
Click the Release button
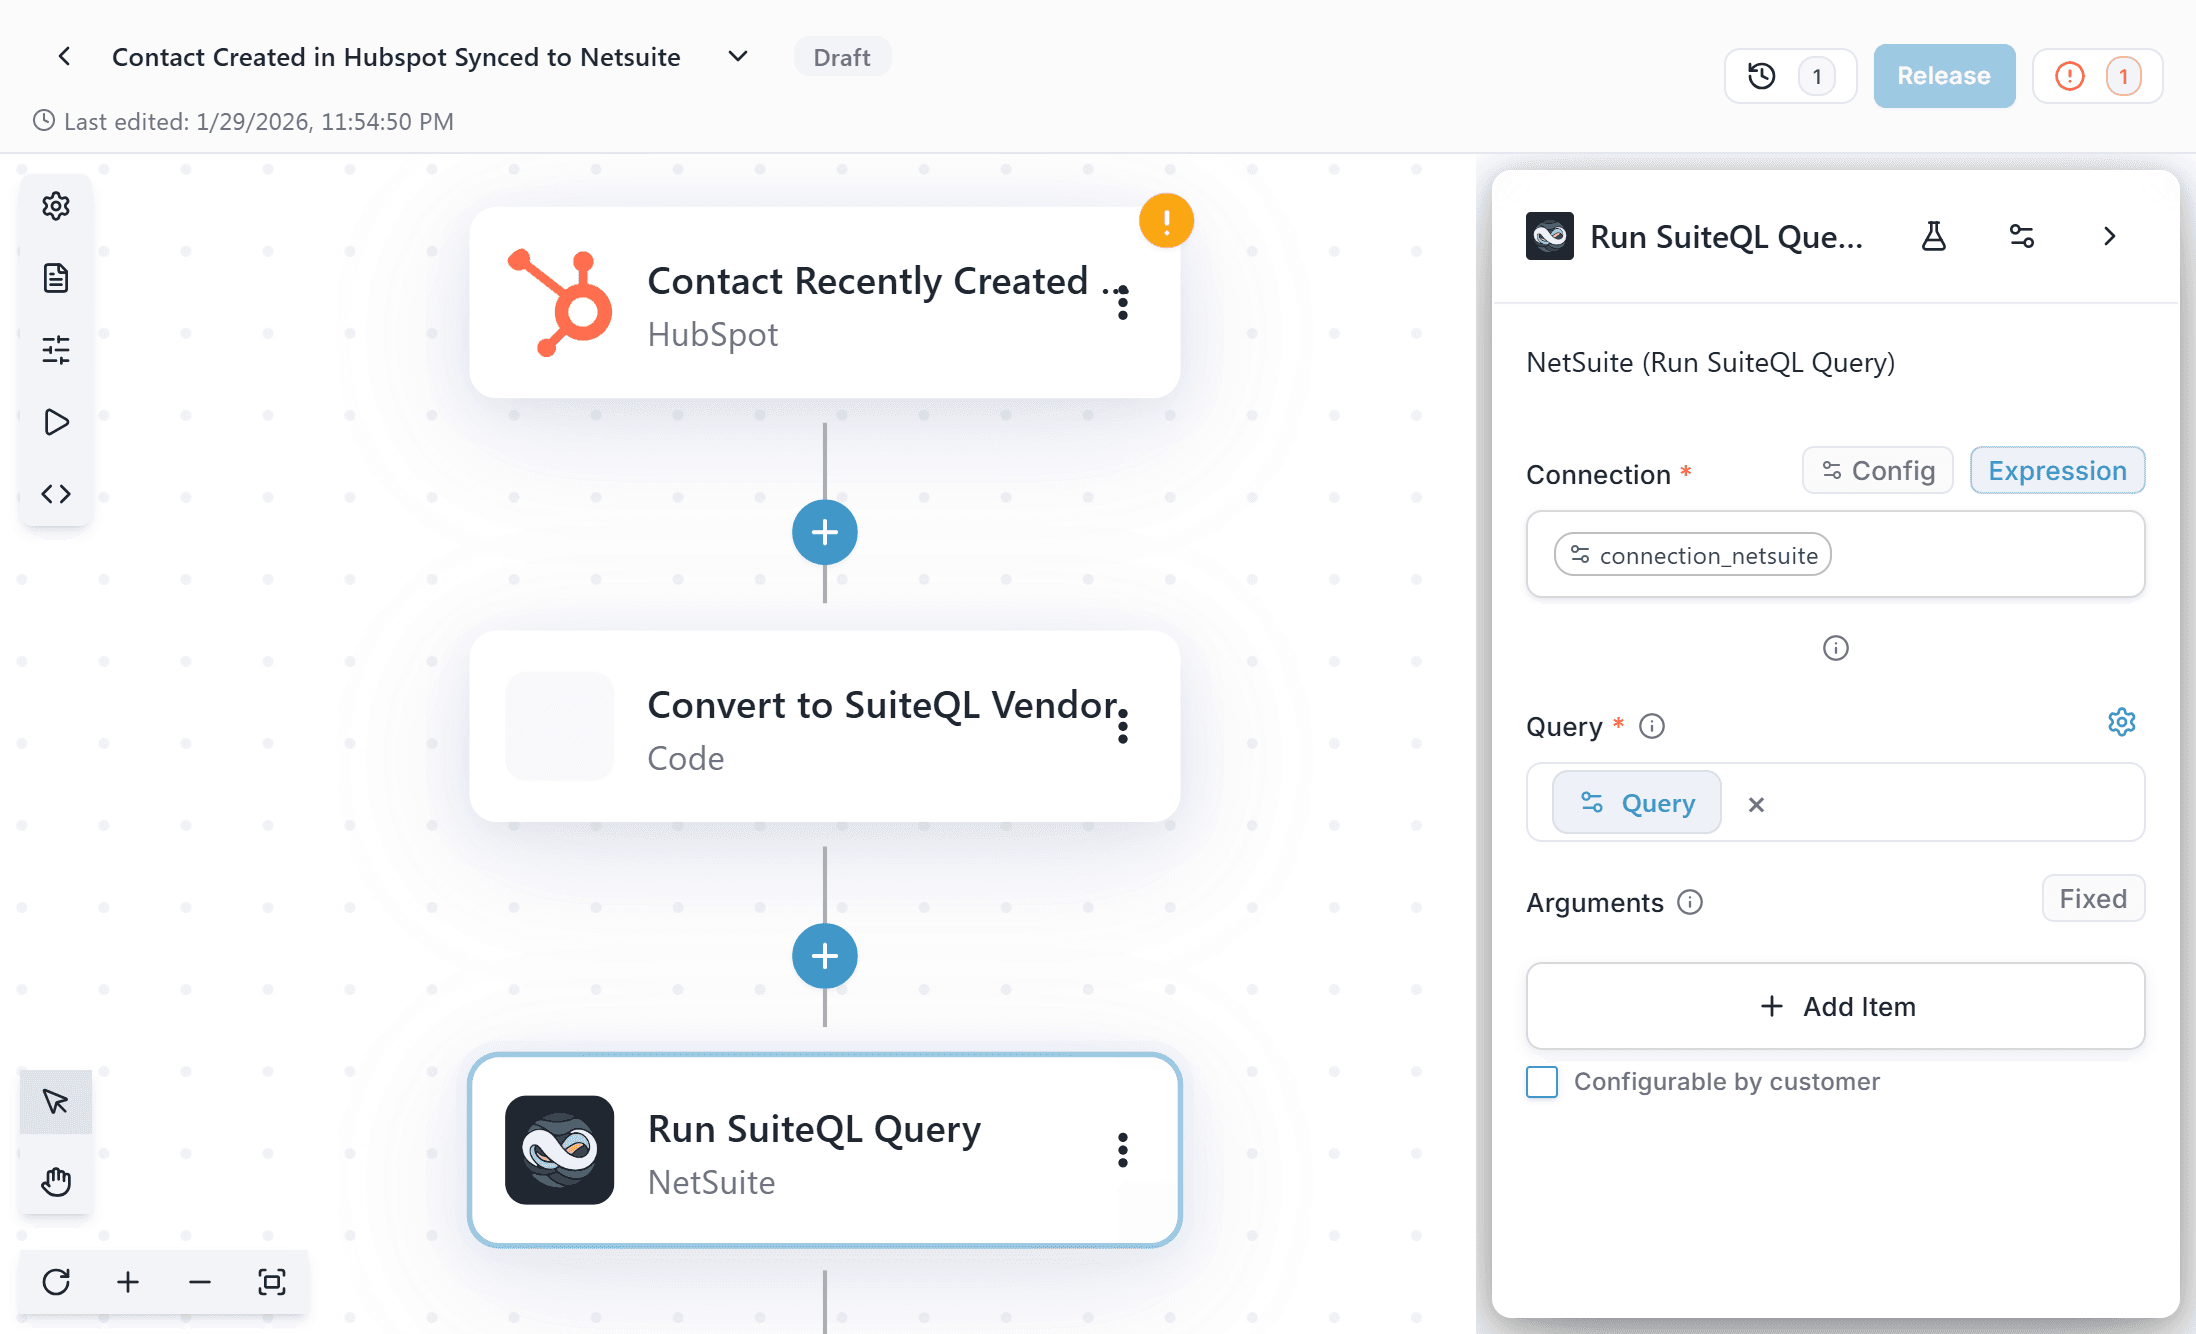pyautogui.click(x=1943, y=76)
